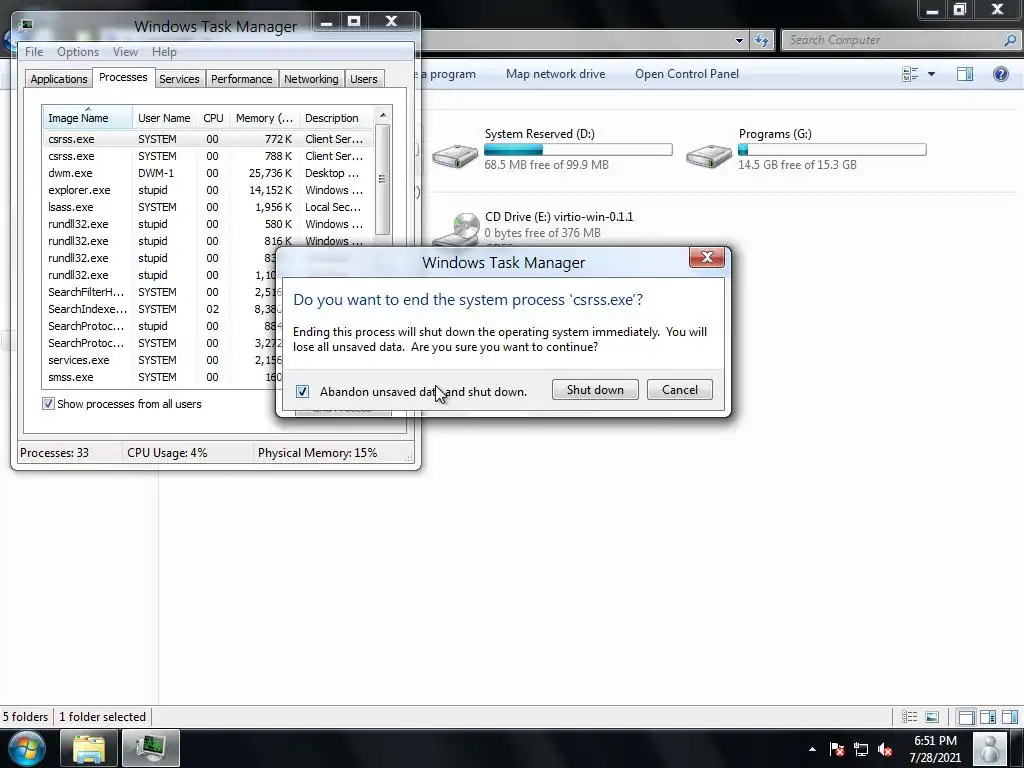Sort by Description column header

tap(336, 118)
